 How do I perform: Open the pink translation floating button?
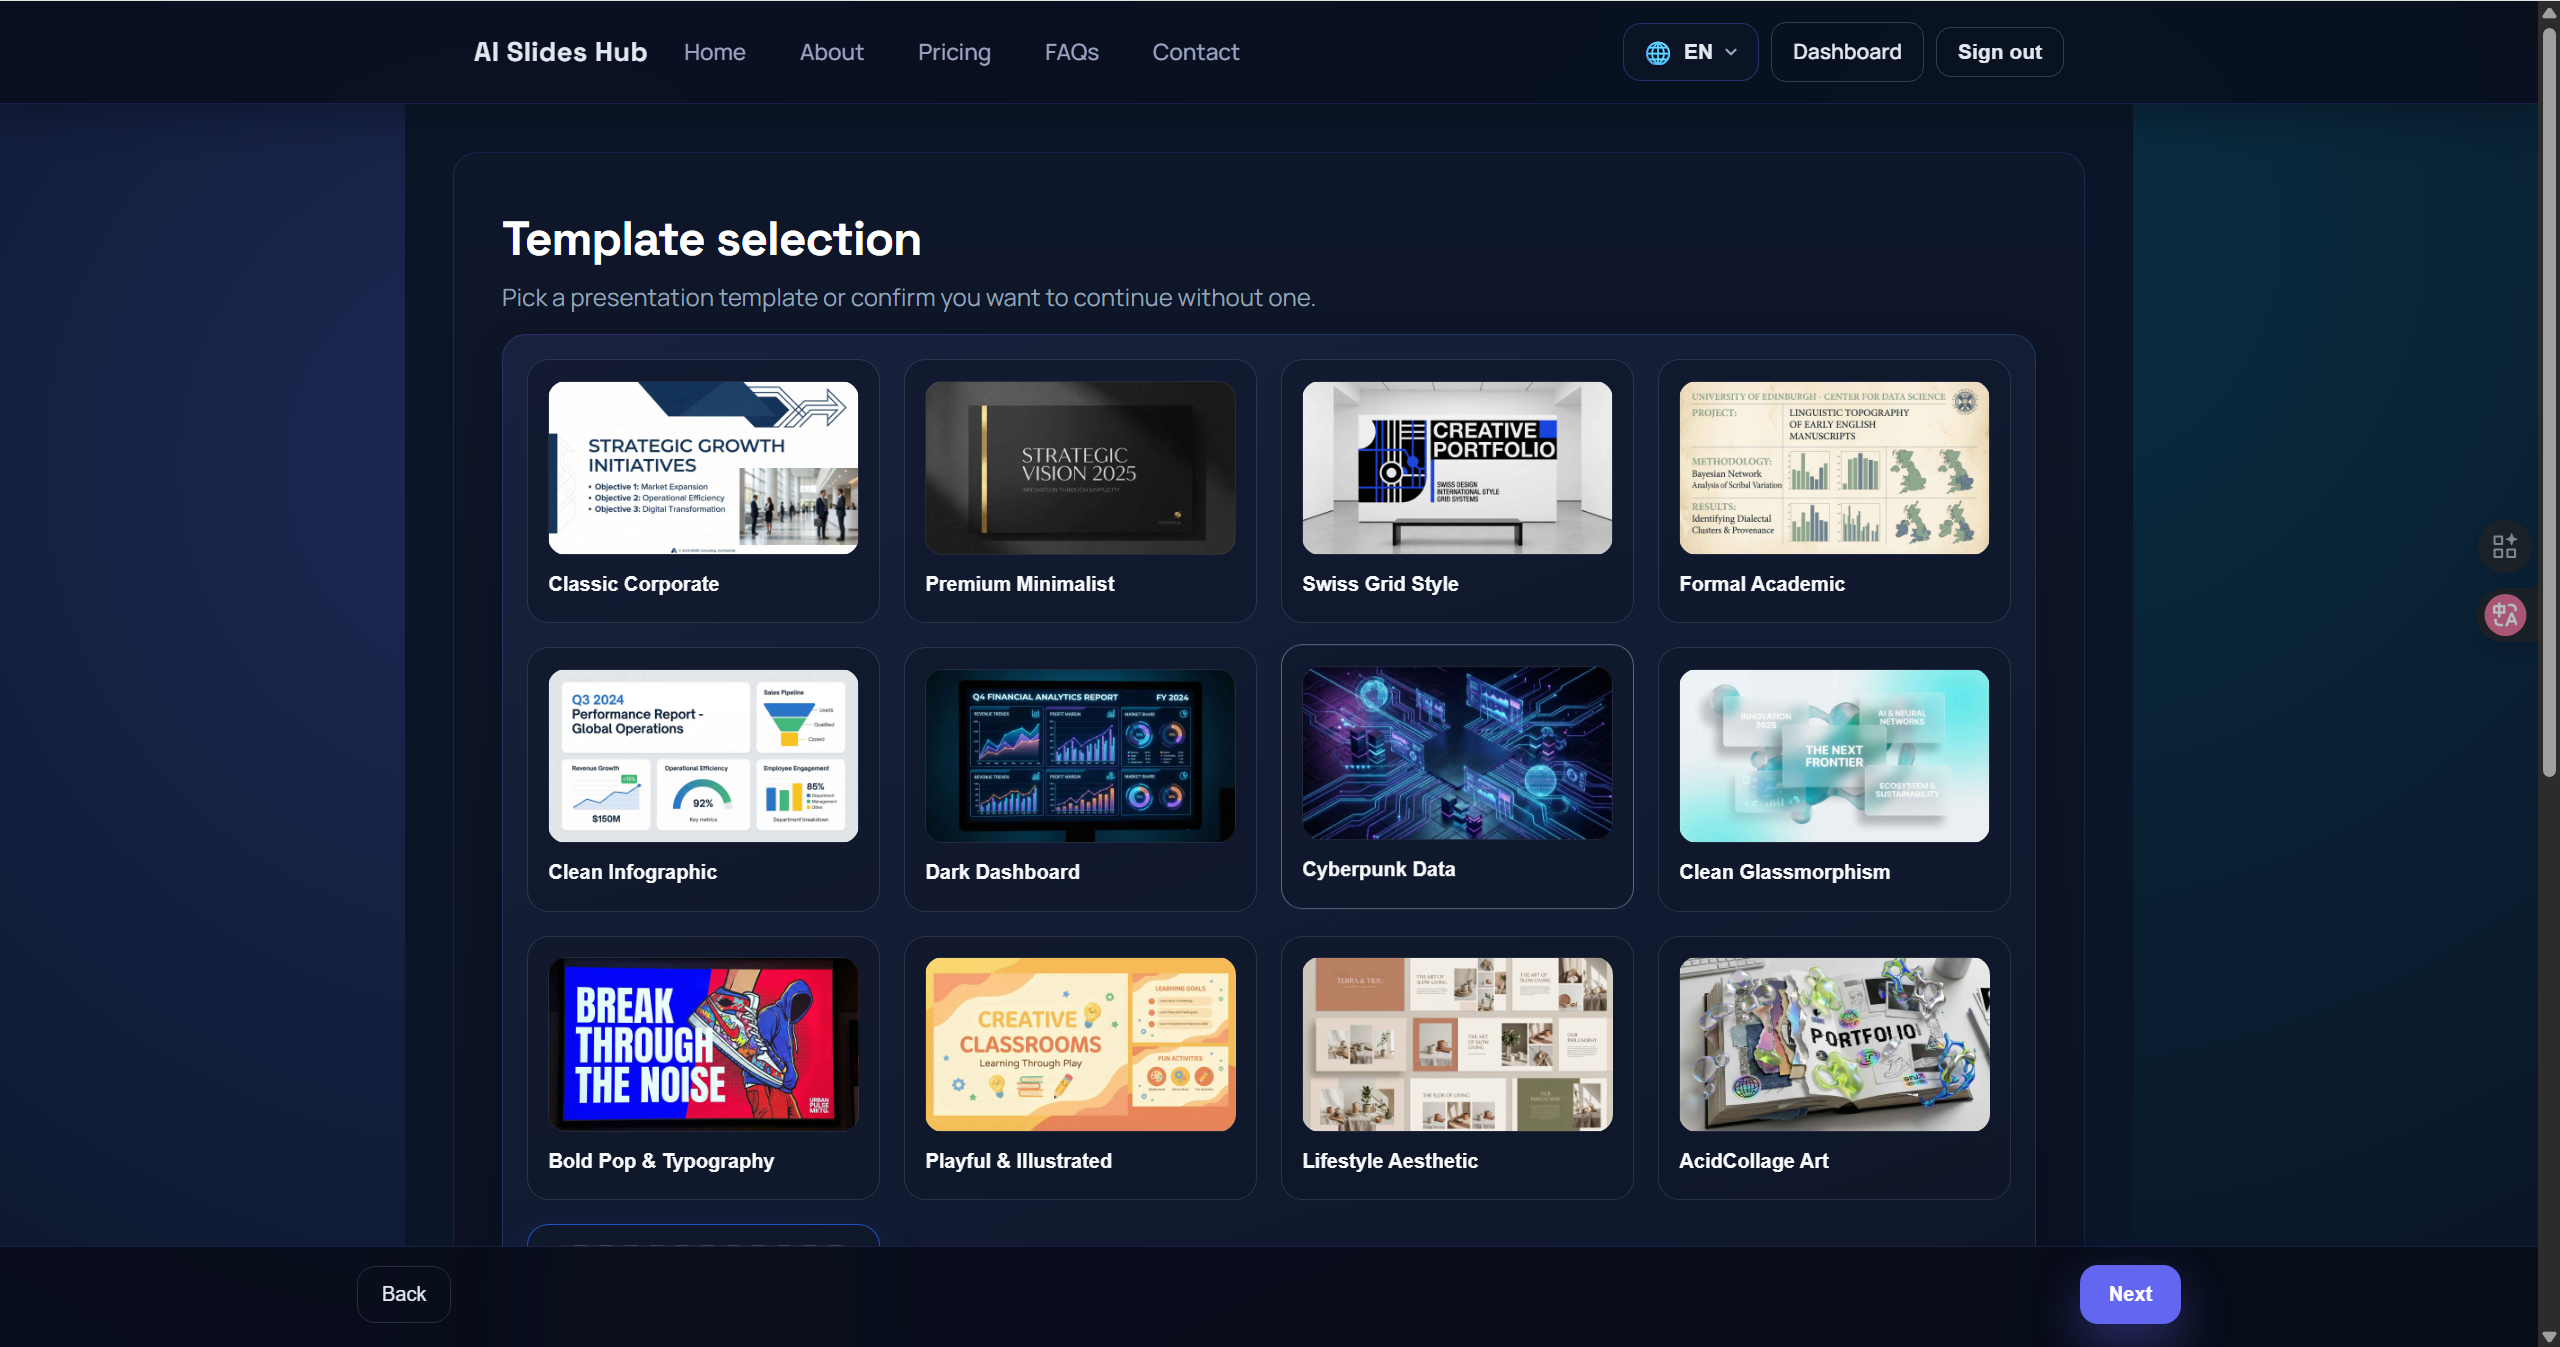tap(2504, 615)
